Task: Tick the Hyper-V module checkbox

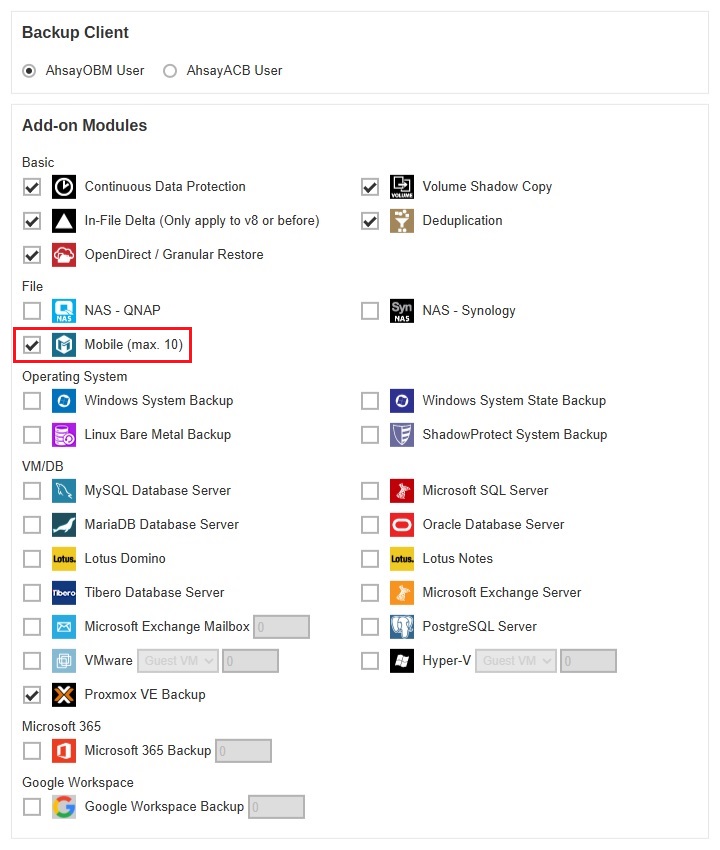Action: (x=370, y=661)
